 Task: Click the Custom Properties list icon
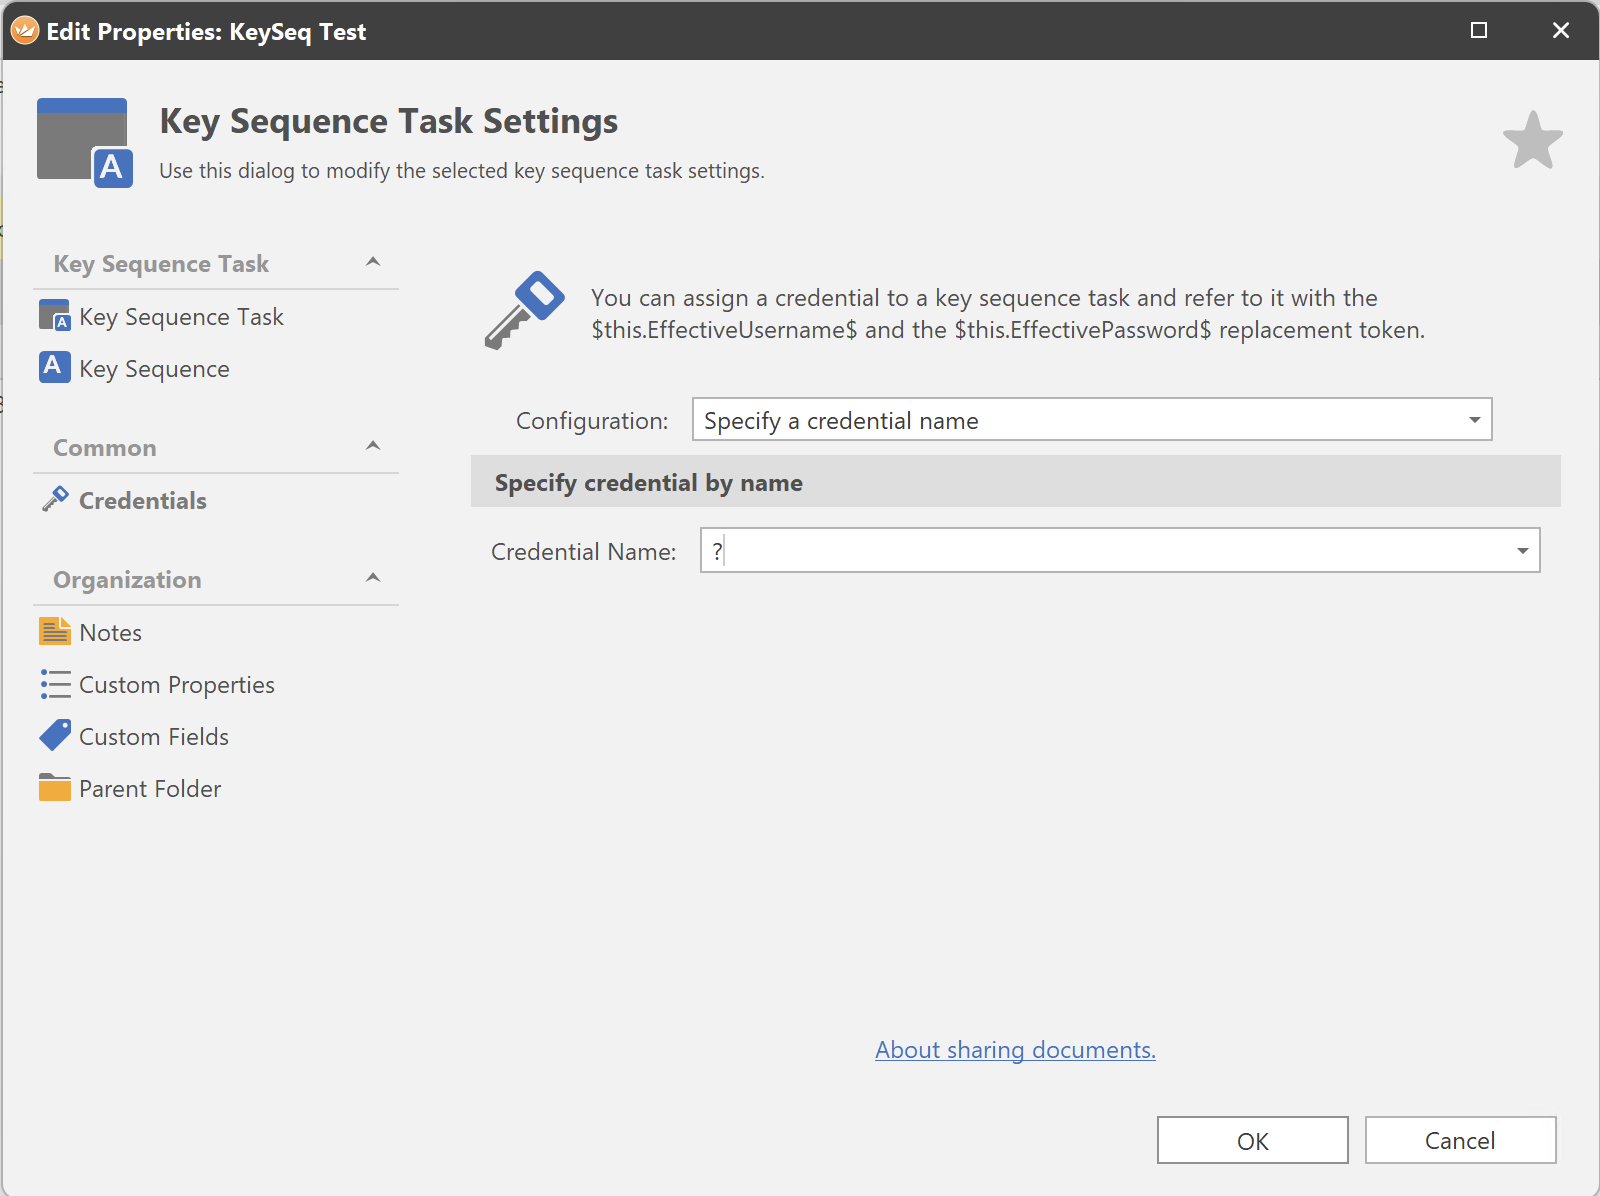tap(55, 684)
